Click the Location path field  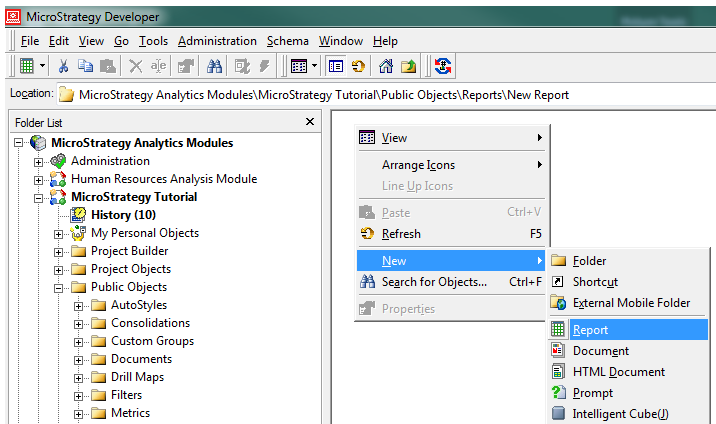pos(380,95)
